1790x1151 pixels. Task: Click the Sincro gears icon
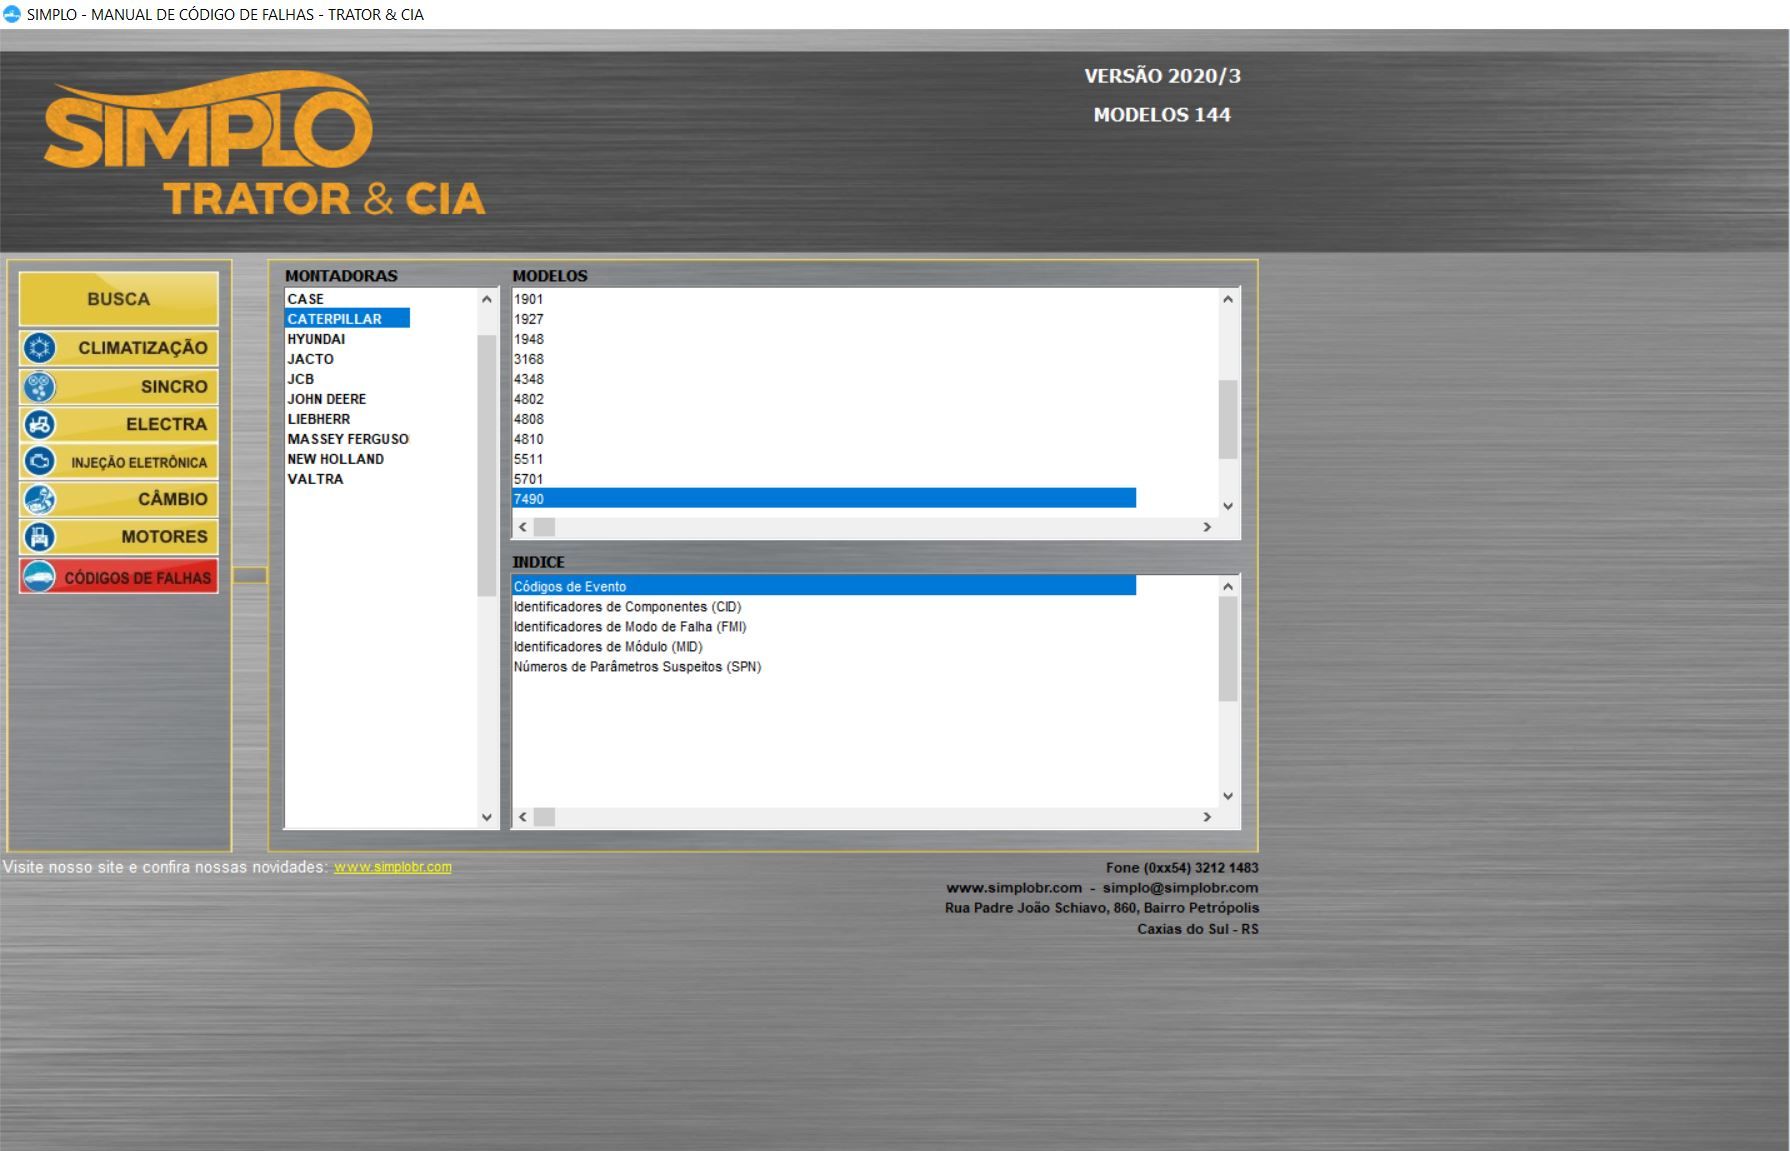(40, 386)
